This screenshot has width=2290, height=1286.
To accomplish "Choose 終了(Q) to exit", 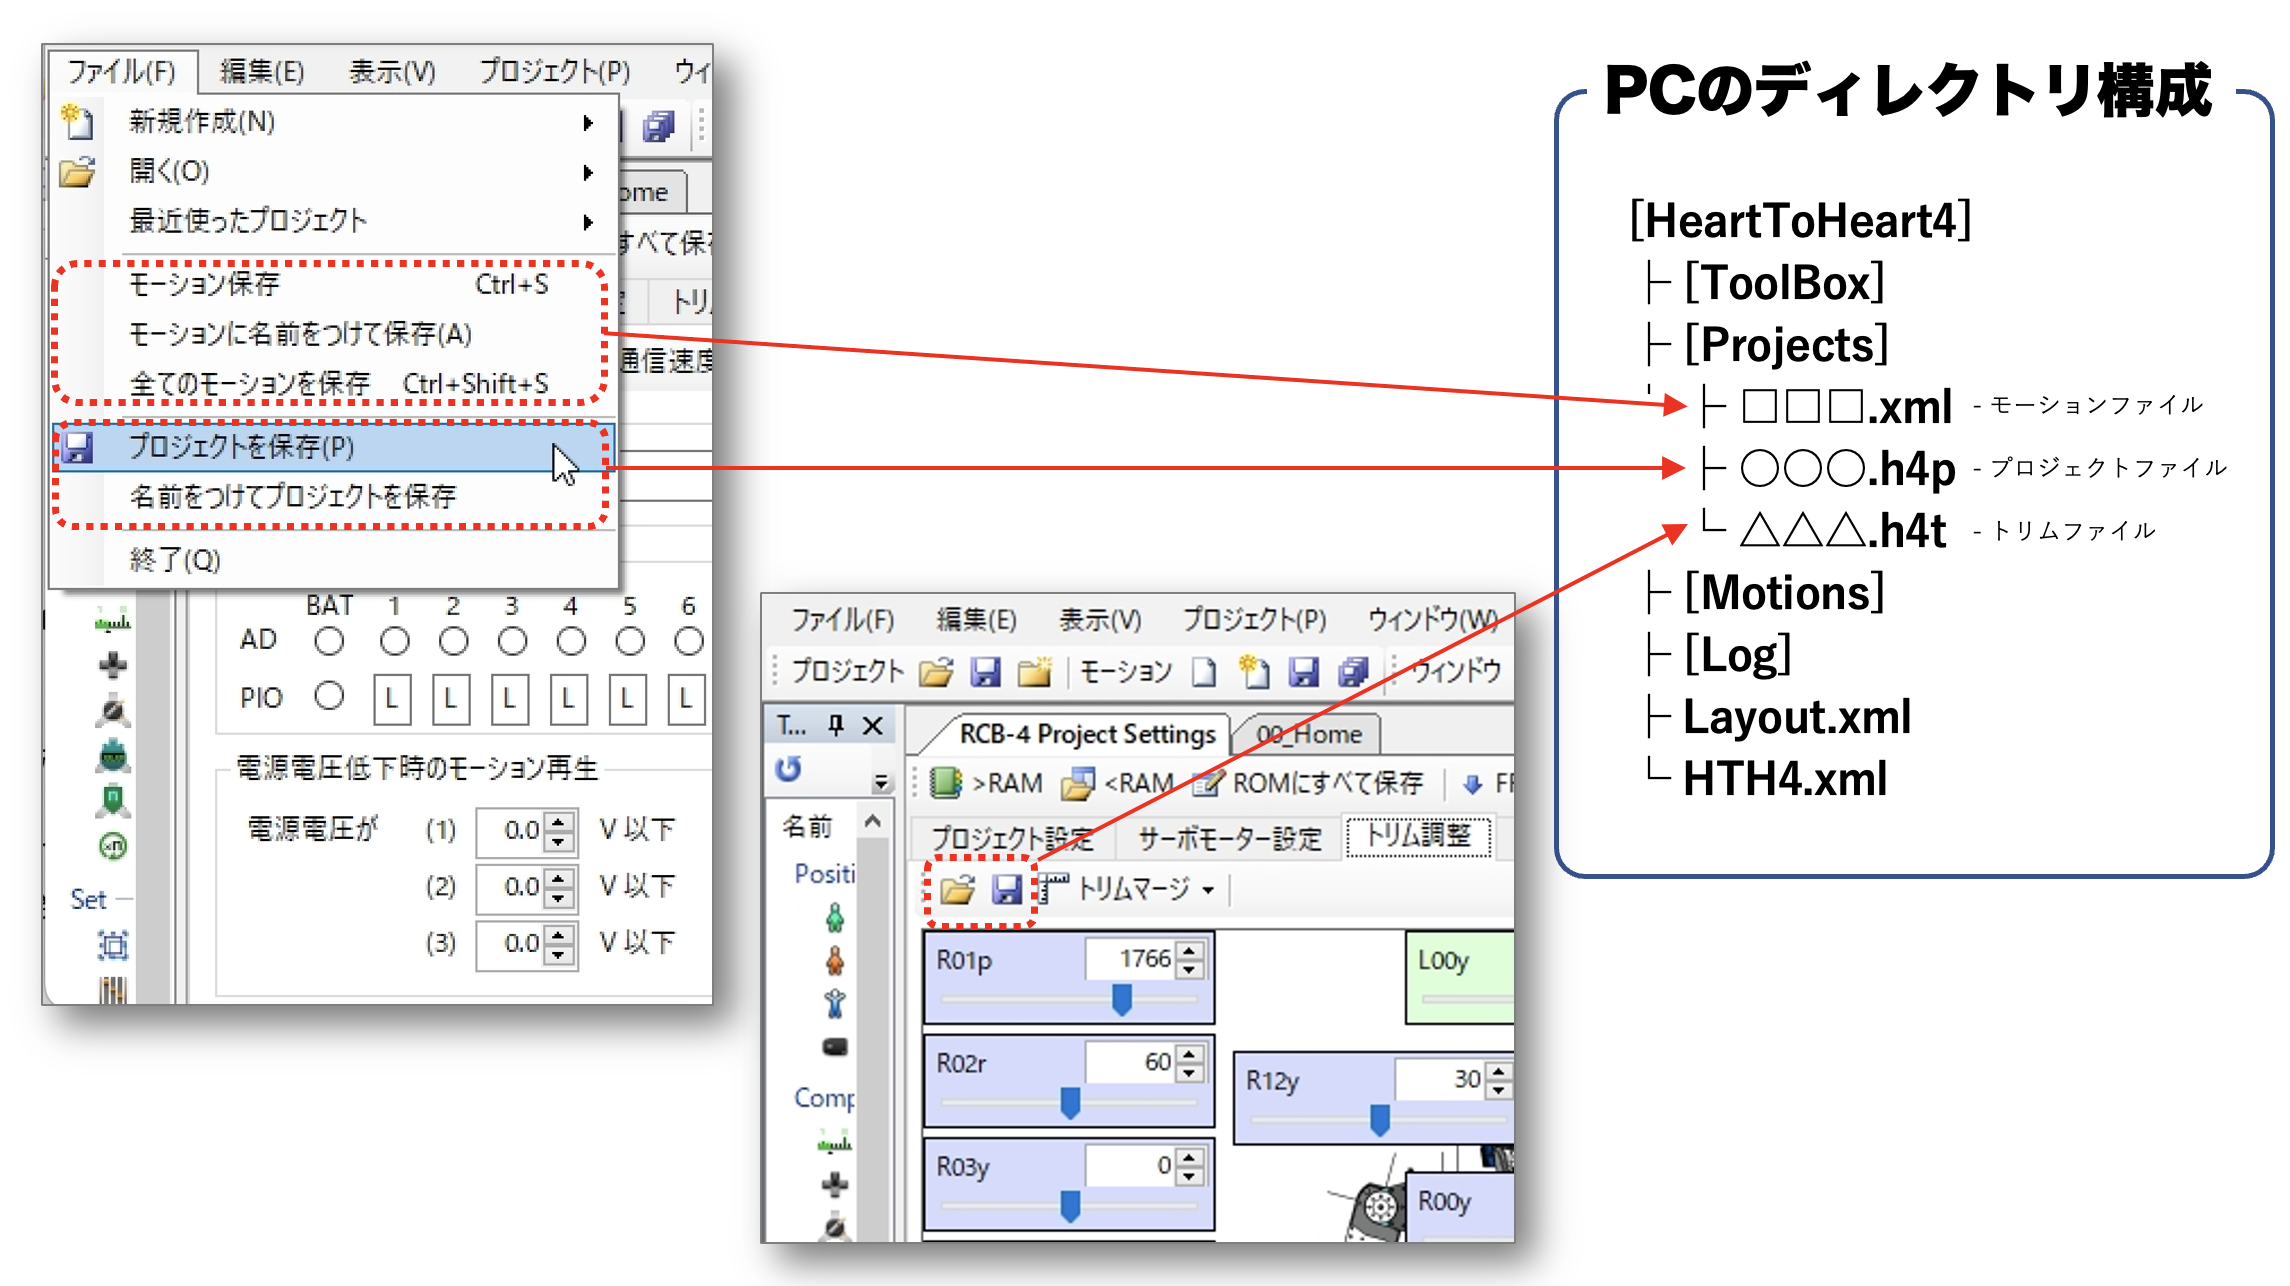I will pyautogui.click(x=332, y=560).
